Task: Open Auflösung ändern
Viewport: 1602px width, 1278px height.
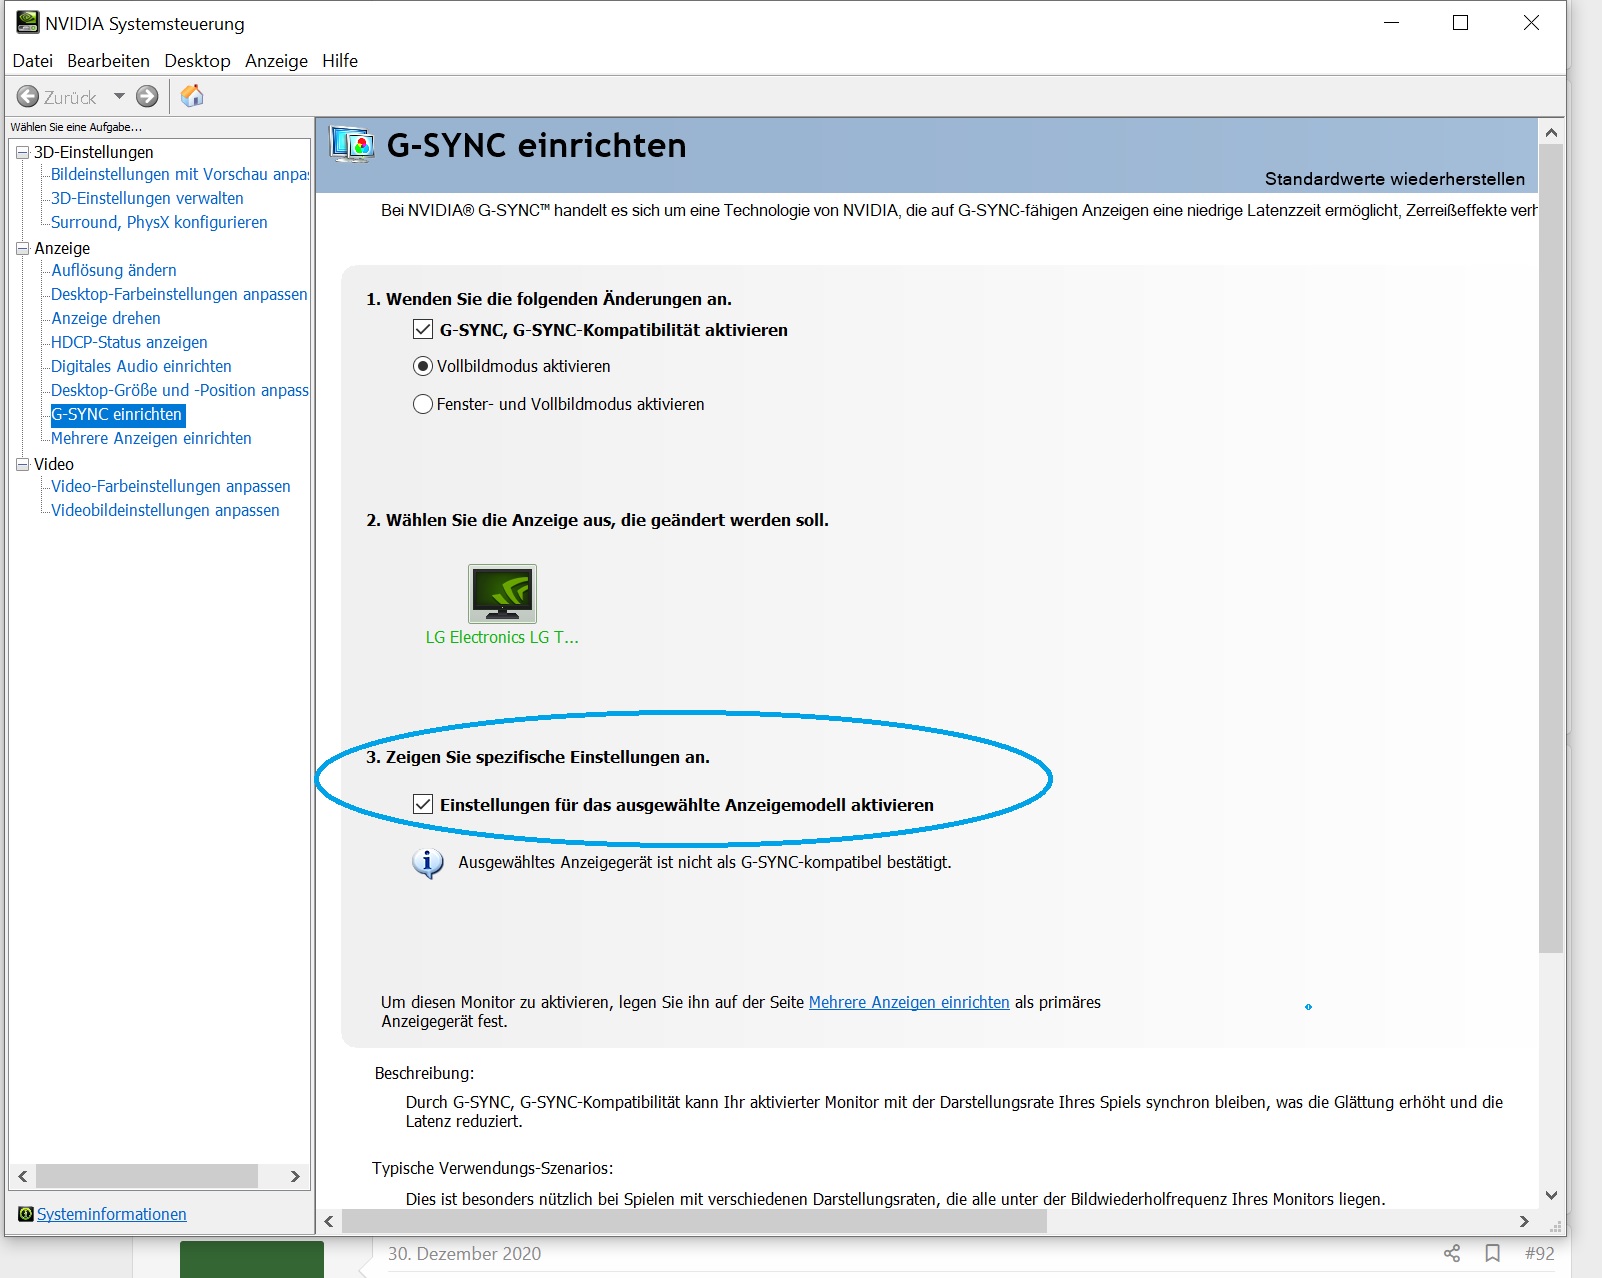Action: (114, 270)
